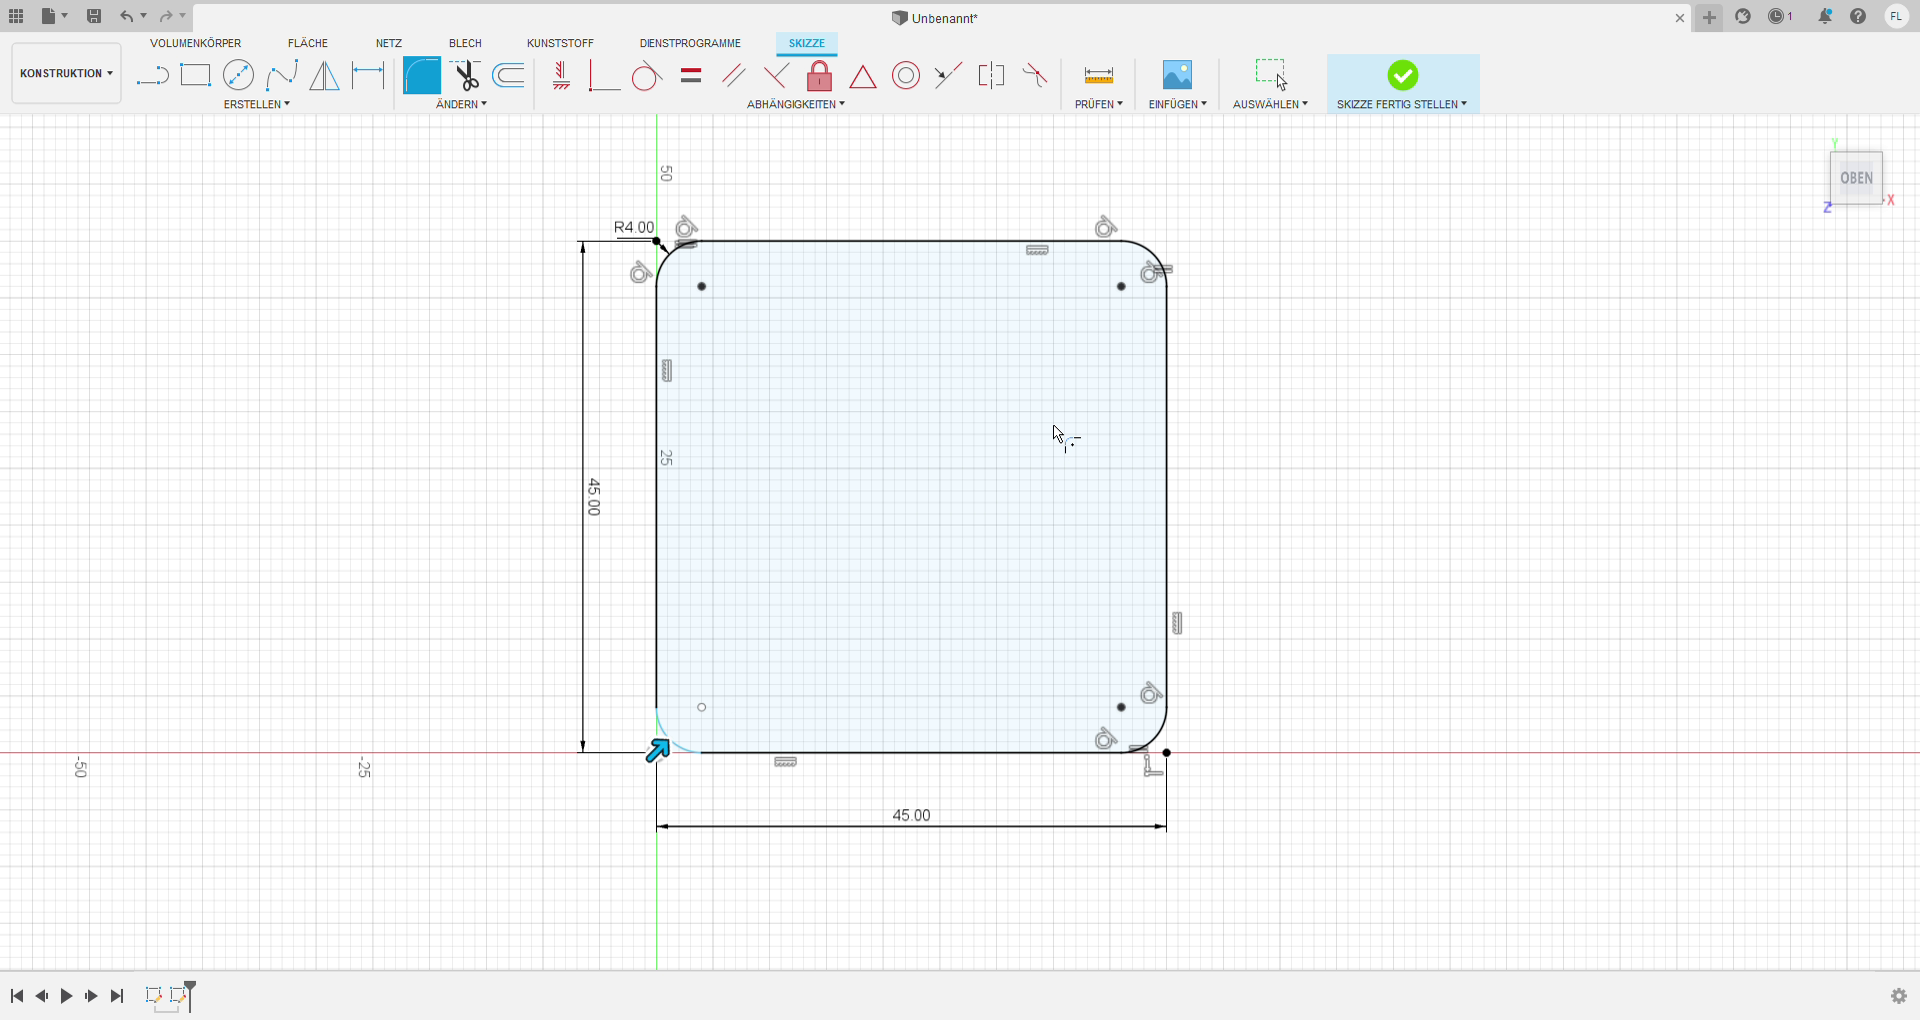Switch to the Blech tab

465,43
